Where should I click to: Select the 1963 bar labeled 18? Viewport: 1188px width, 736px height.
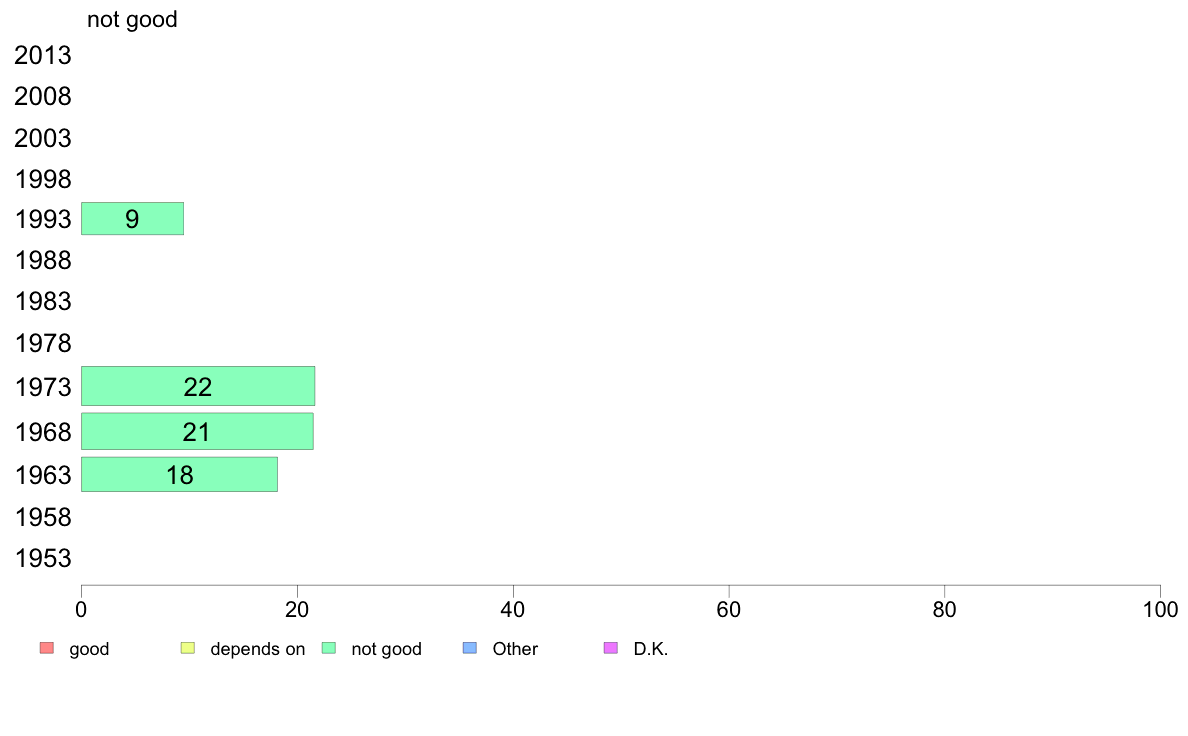coord(180,474)
